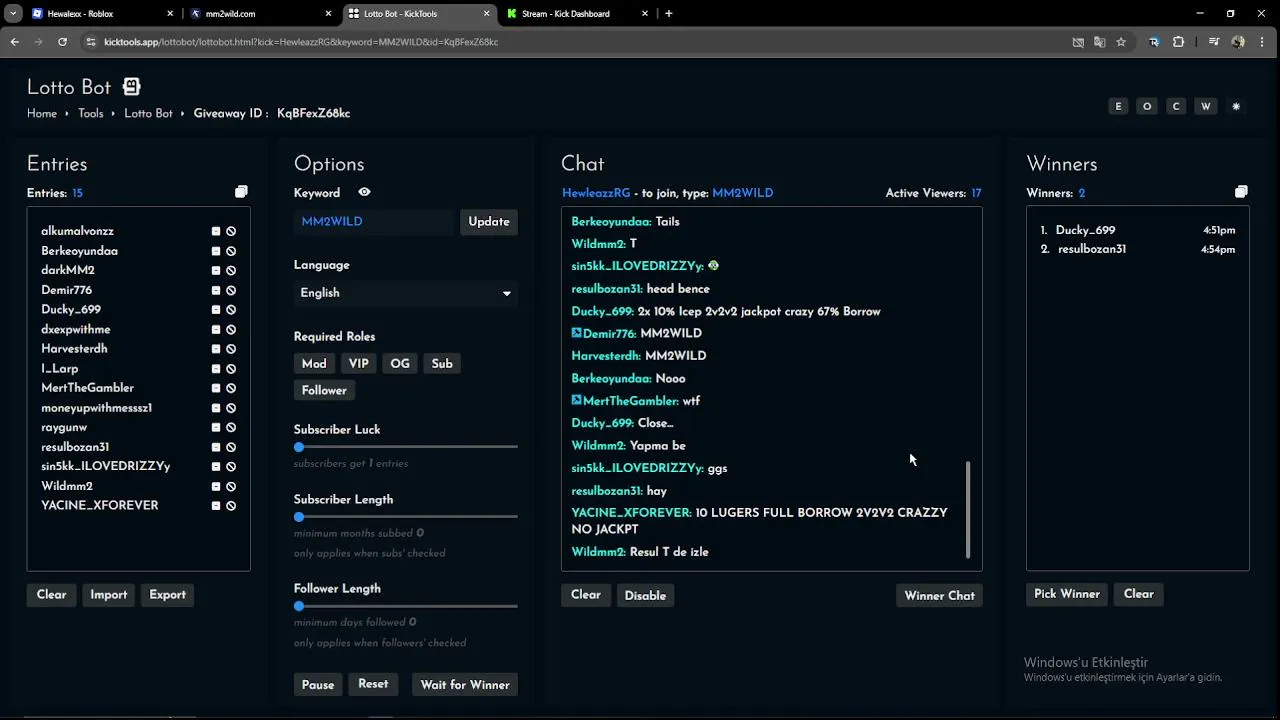
Task: Toggle the Chat panel with the C button
Action: 1176,106
